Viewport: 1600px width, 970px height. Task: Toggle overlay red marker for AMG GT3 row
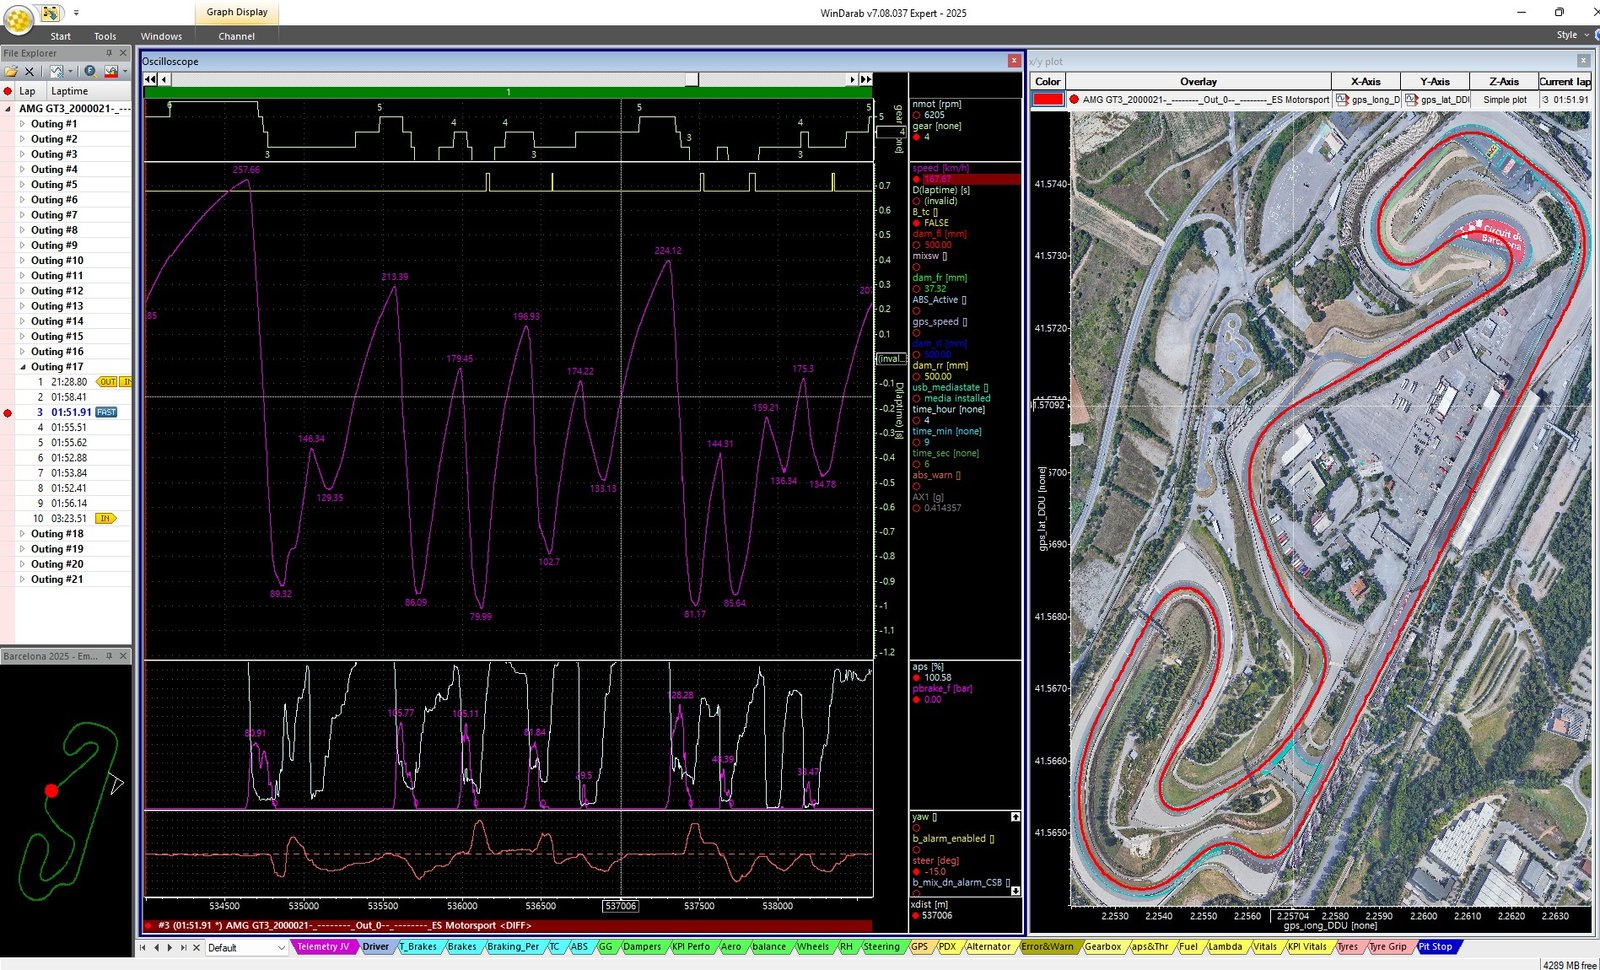(x=1074, y=100)
